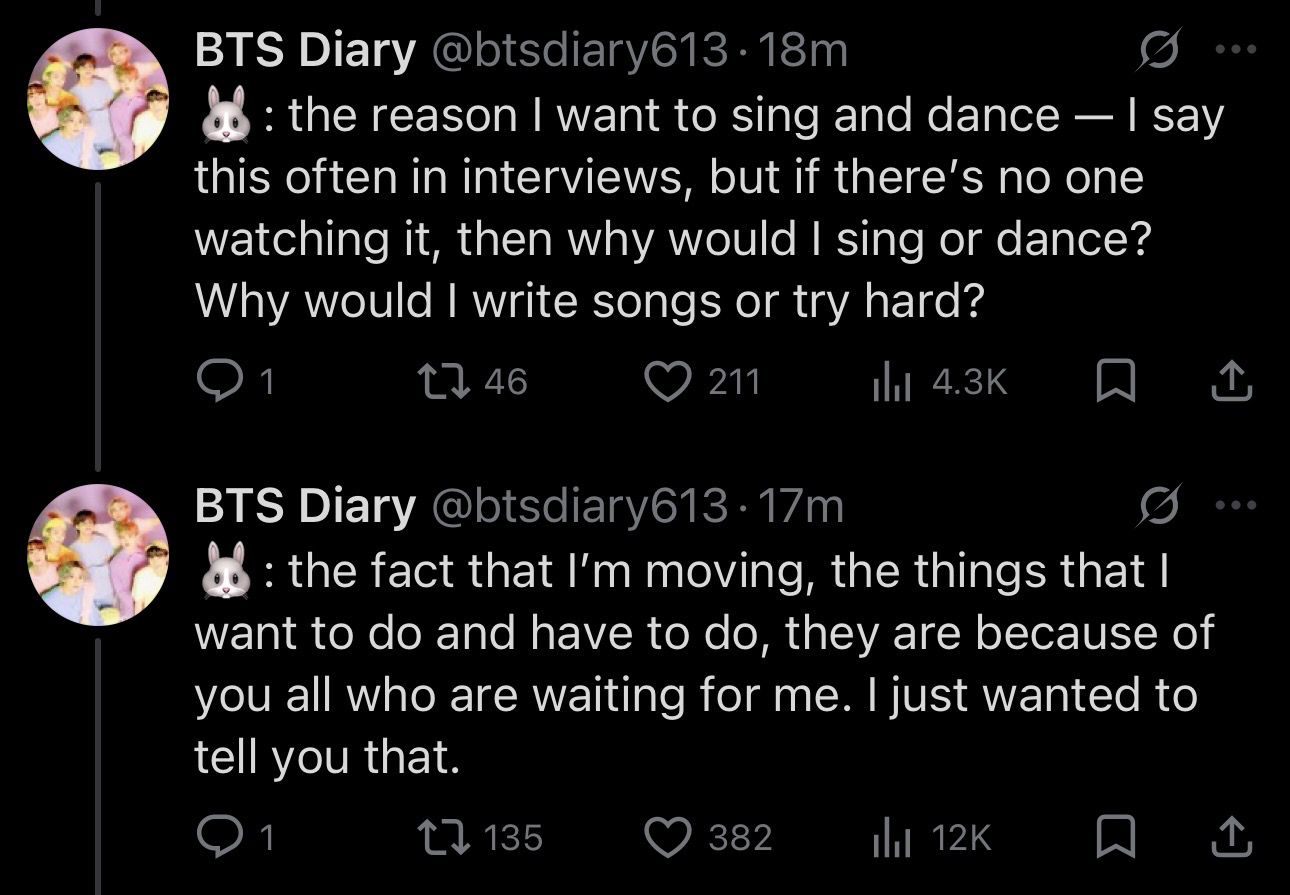View analytics showing 12K views
The width and height of the screenshot is (1290, 895).
point(889,837)
